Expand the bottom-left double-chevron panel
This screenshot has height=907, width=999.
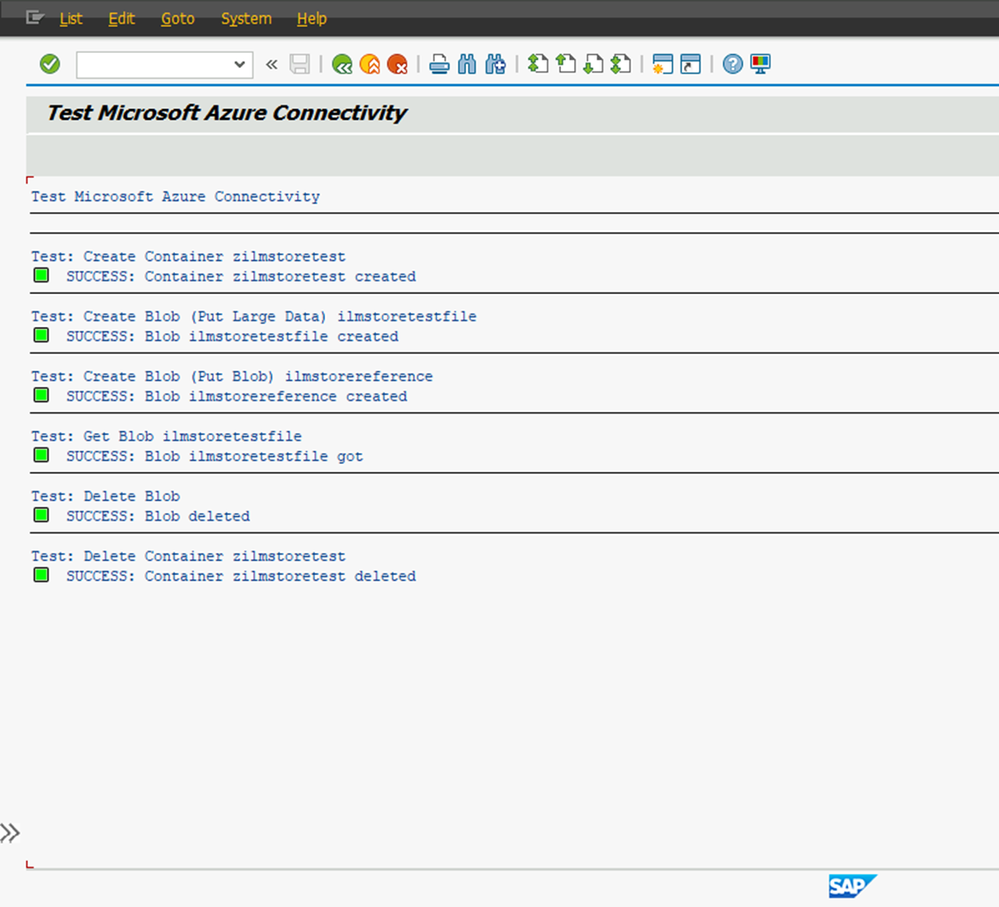(10, 832)
